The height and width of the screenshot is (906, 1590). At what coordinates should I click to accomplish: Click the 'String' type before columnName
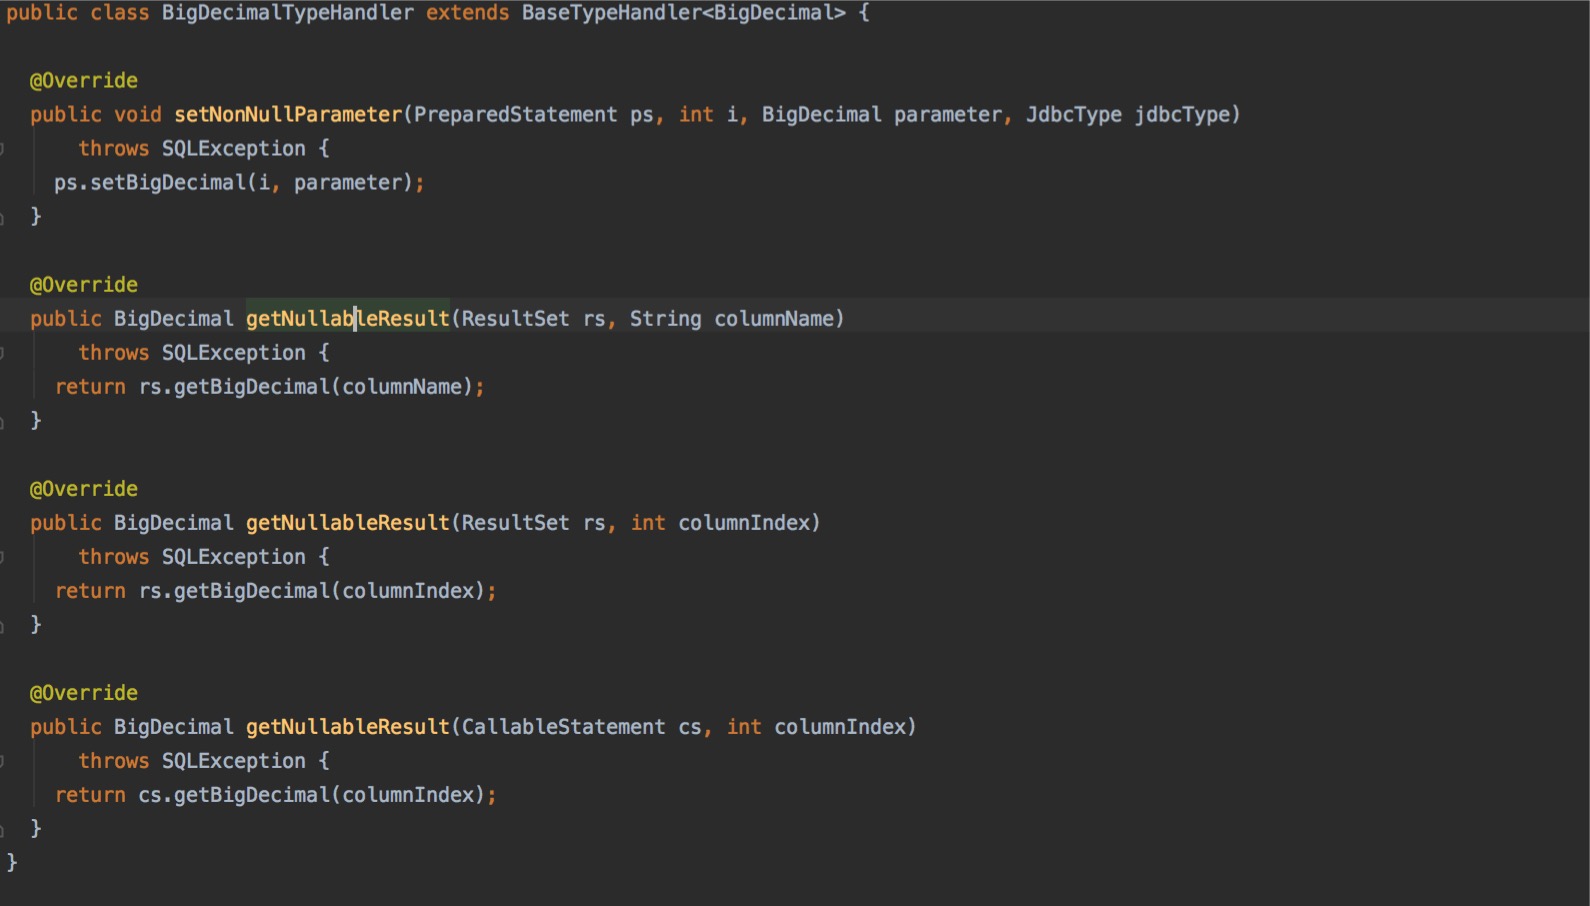click(665, 318)
